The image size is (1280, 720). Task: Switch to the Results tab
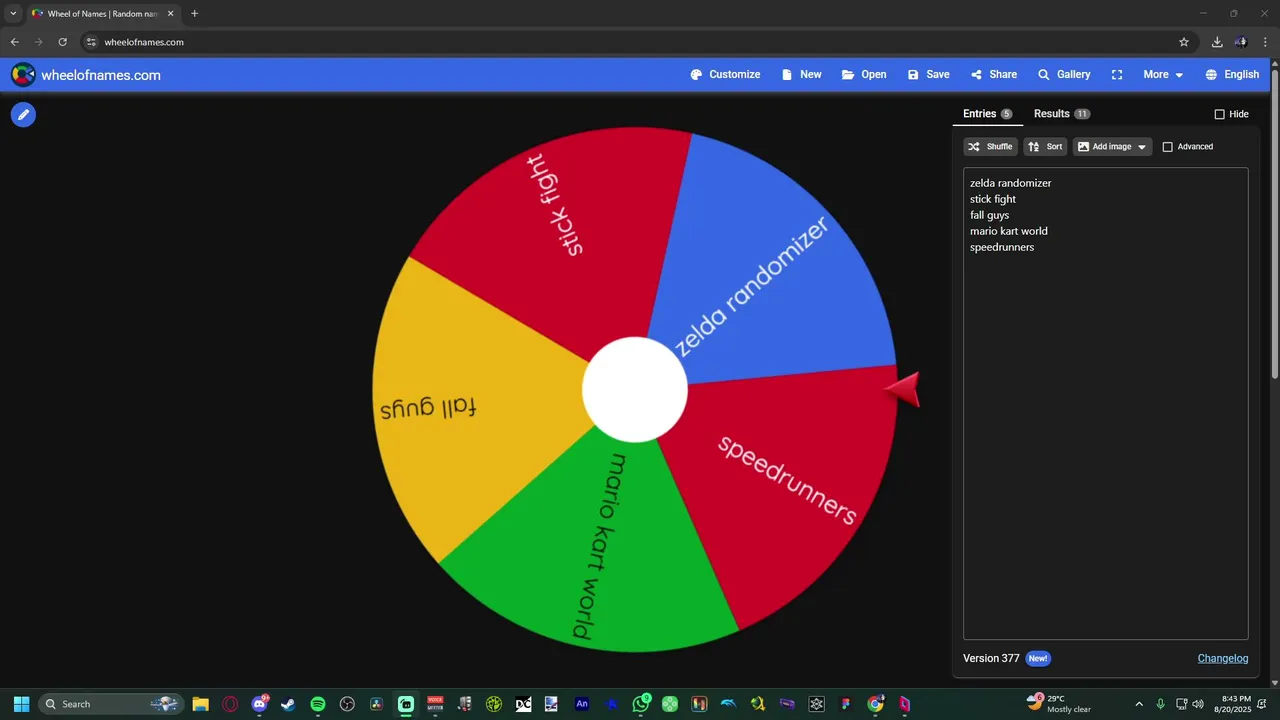click(1061, 114)
